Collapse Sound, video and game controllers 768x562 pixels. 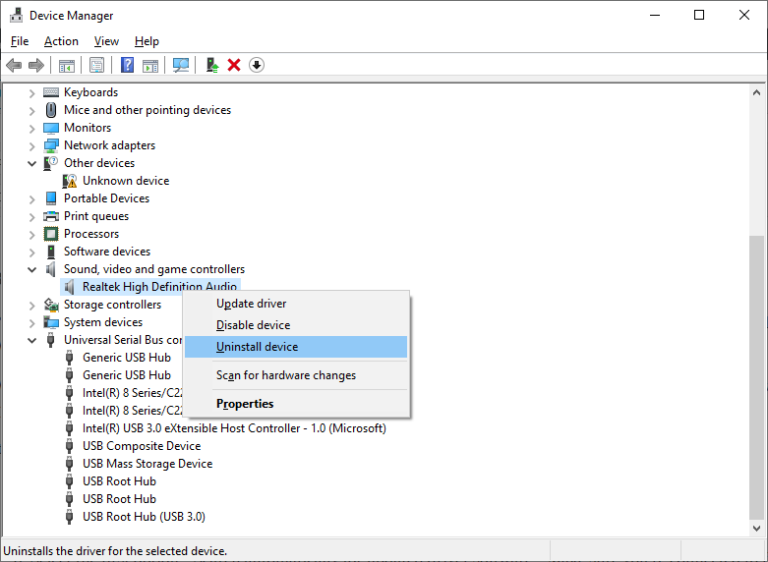[x=32, y=269]
